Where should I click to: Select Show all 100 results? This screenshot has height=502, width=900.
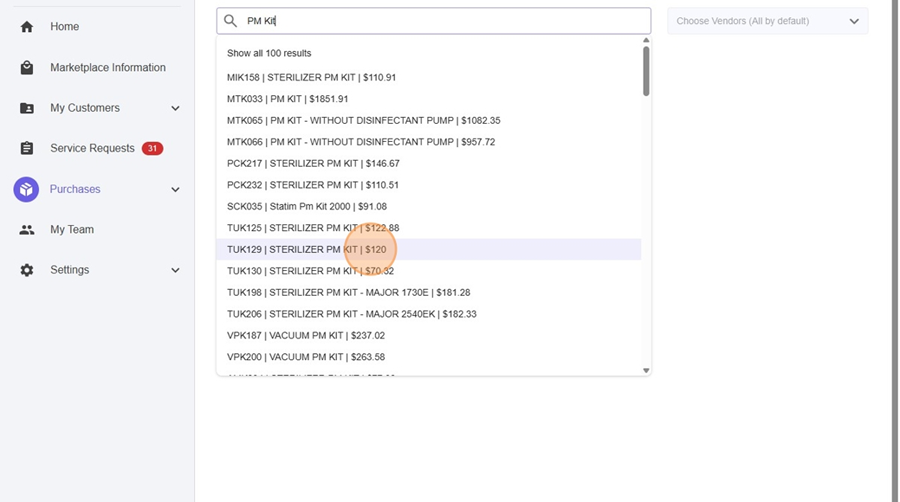point(269,53)
